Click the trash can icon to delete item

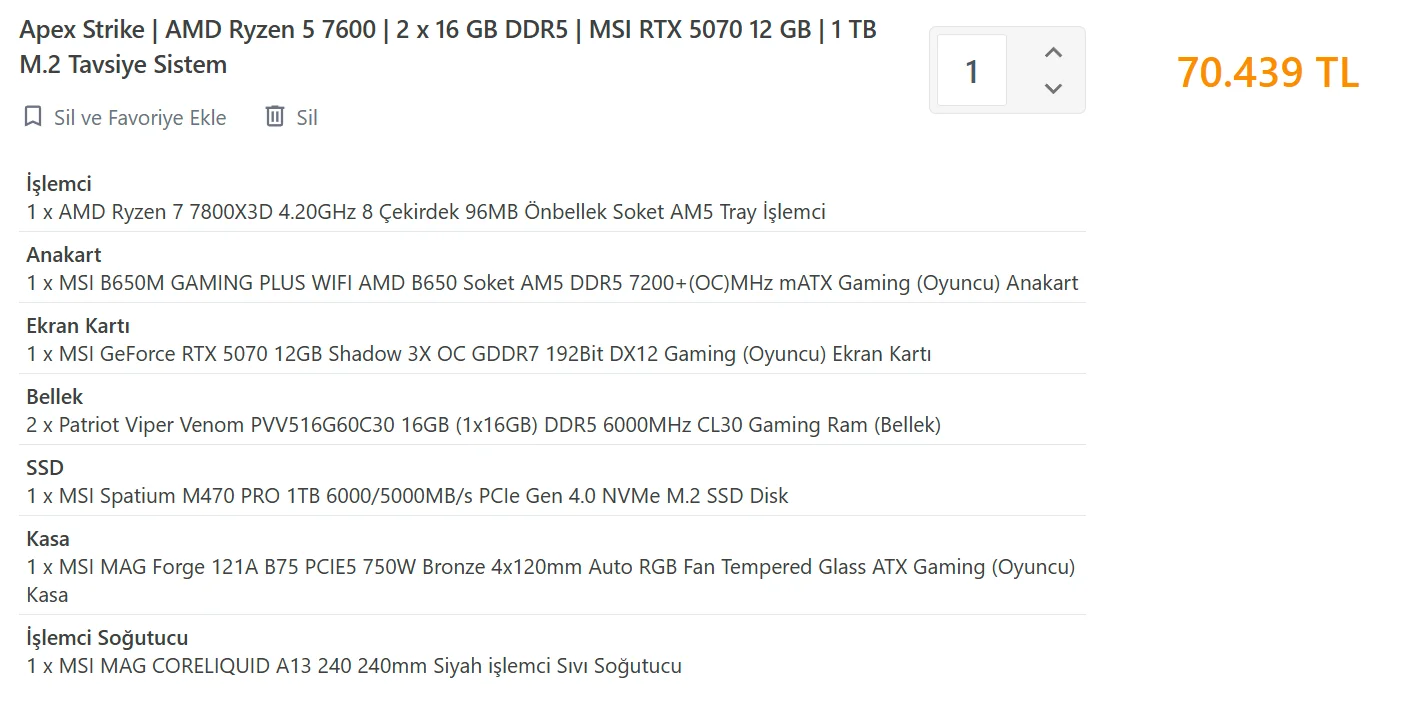pyautogui.click(x=274, y=117)
